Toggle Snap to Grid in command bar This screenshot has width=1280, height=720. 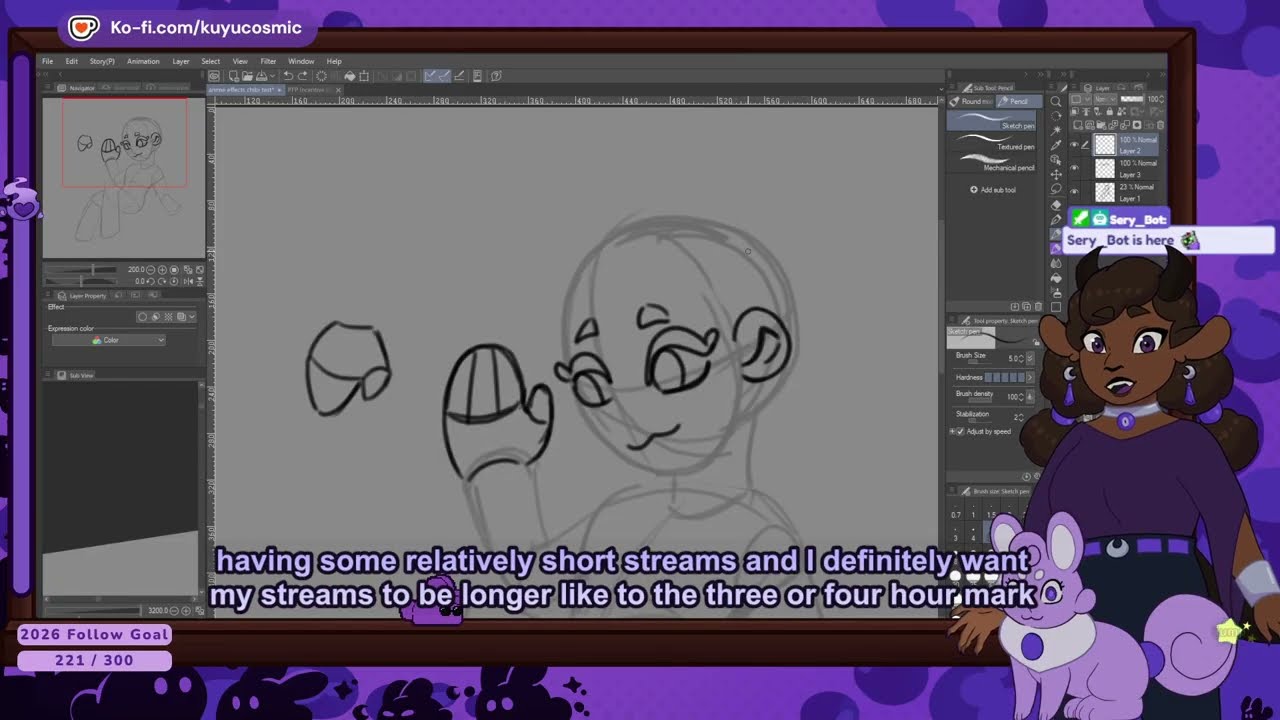(x=459, y=76)
